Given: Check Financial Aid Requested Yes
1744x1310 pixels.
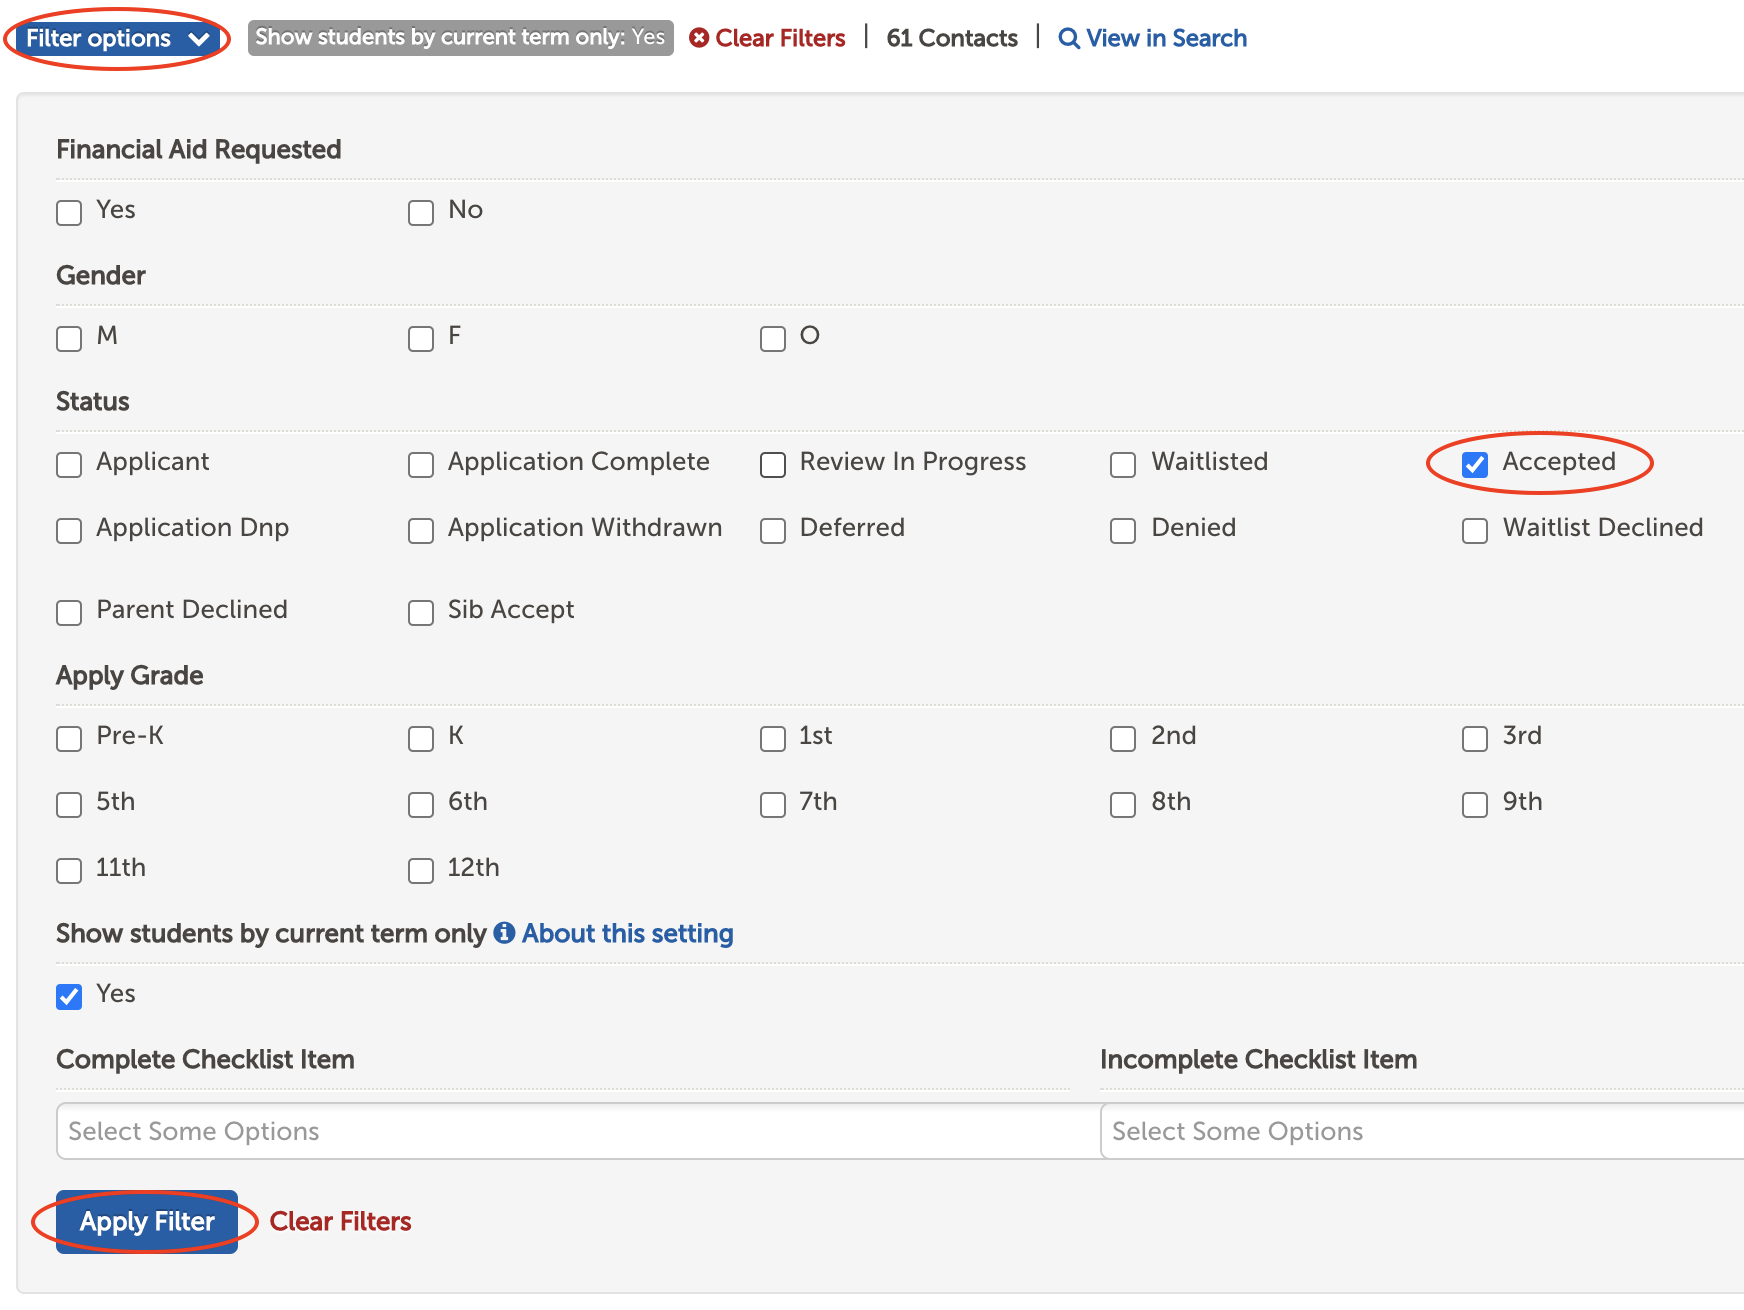Looking at the screenshot, I should click(x=69, y=212).
